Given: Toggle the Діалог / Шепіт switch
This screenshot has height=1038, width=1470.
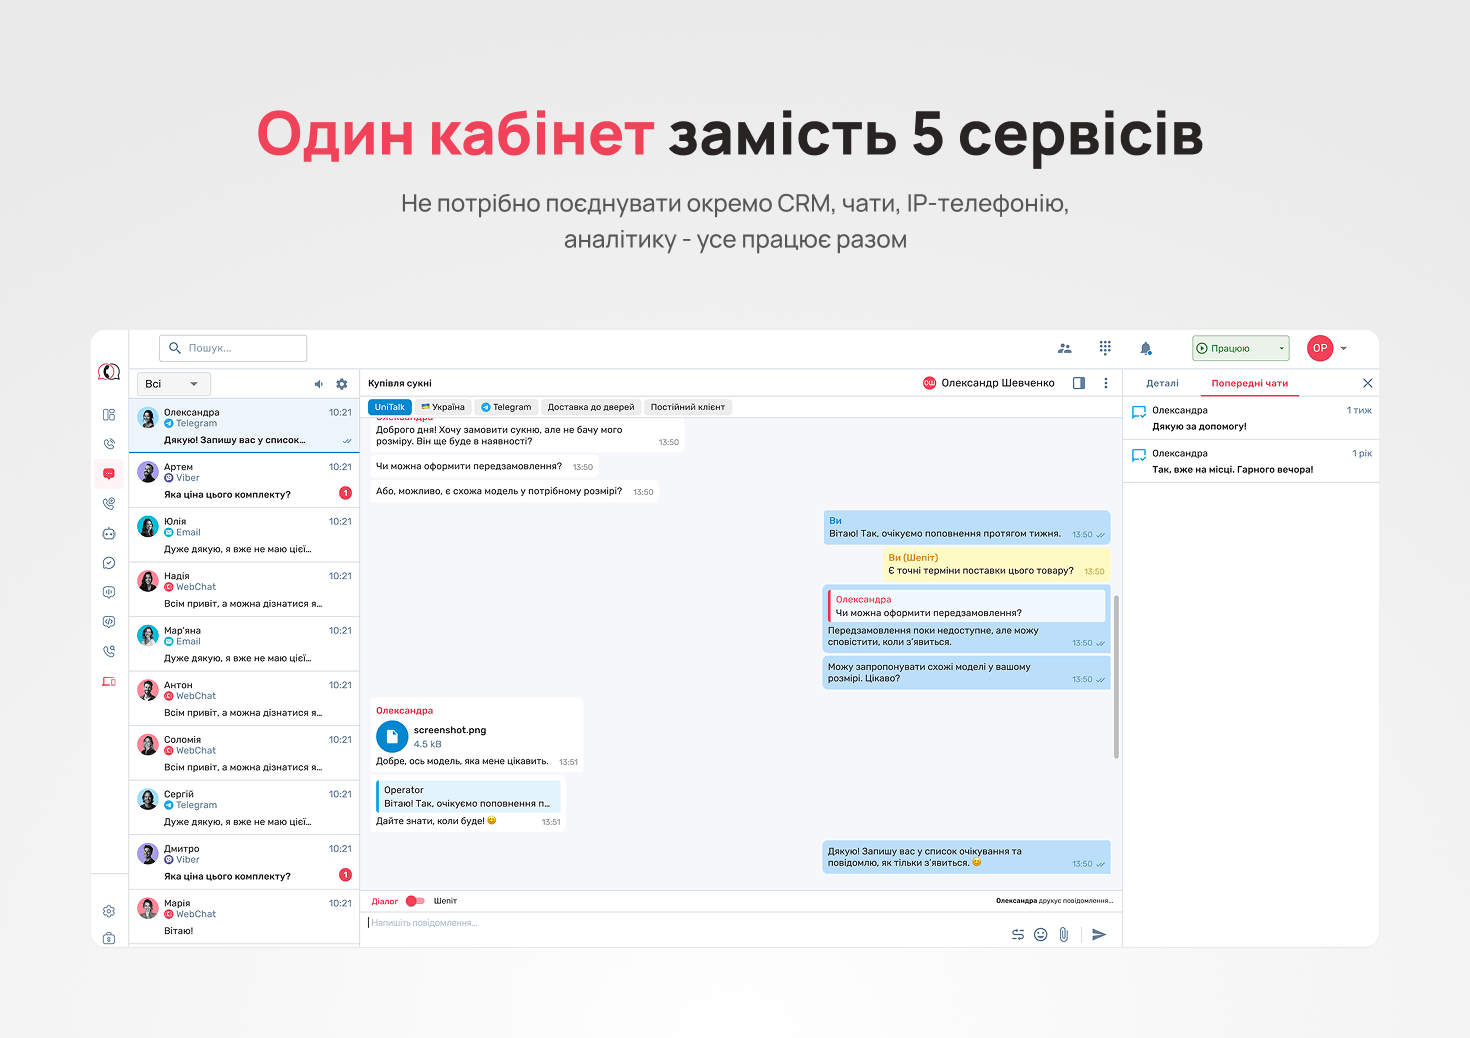Looking at the screenshot, I should (x=415, y=901).
